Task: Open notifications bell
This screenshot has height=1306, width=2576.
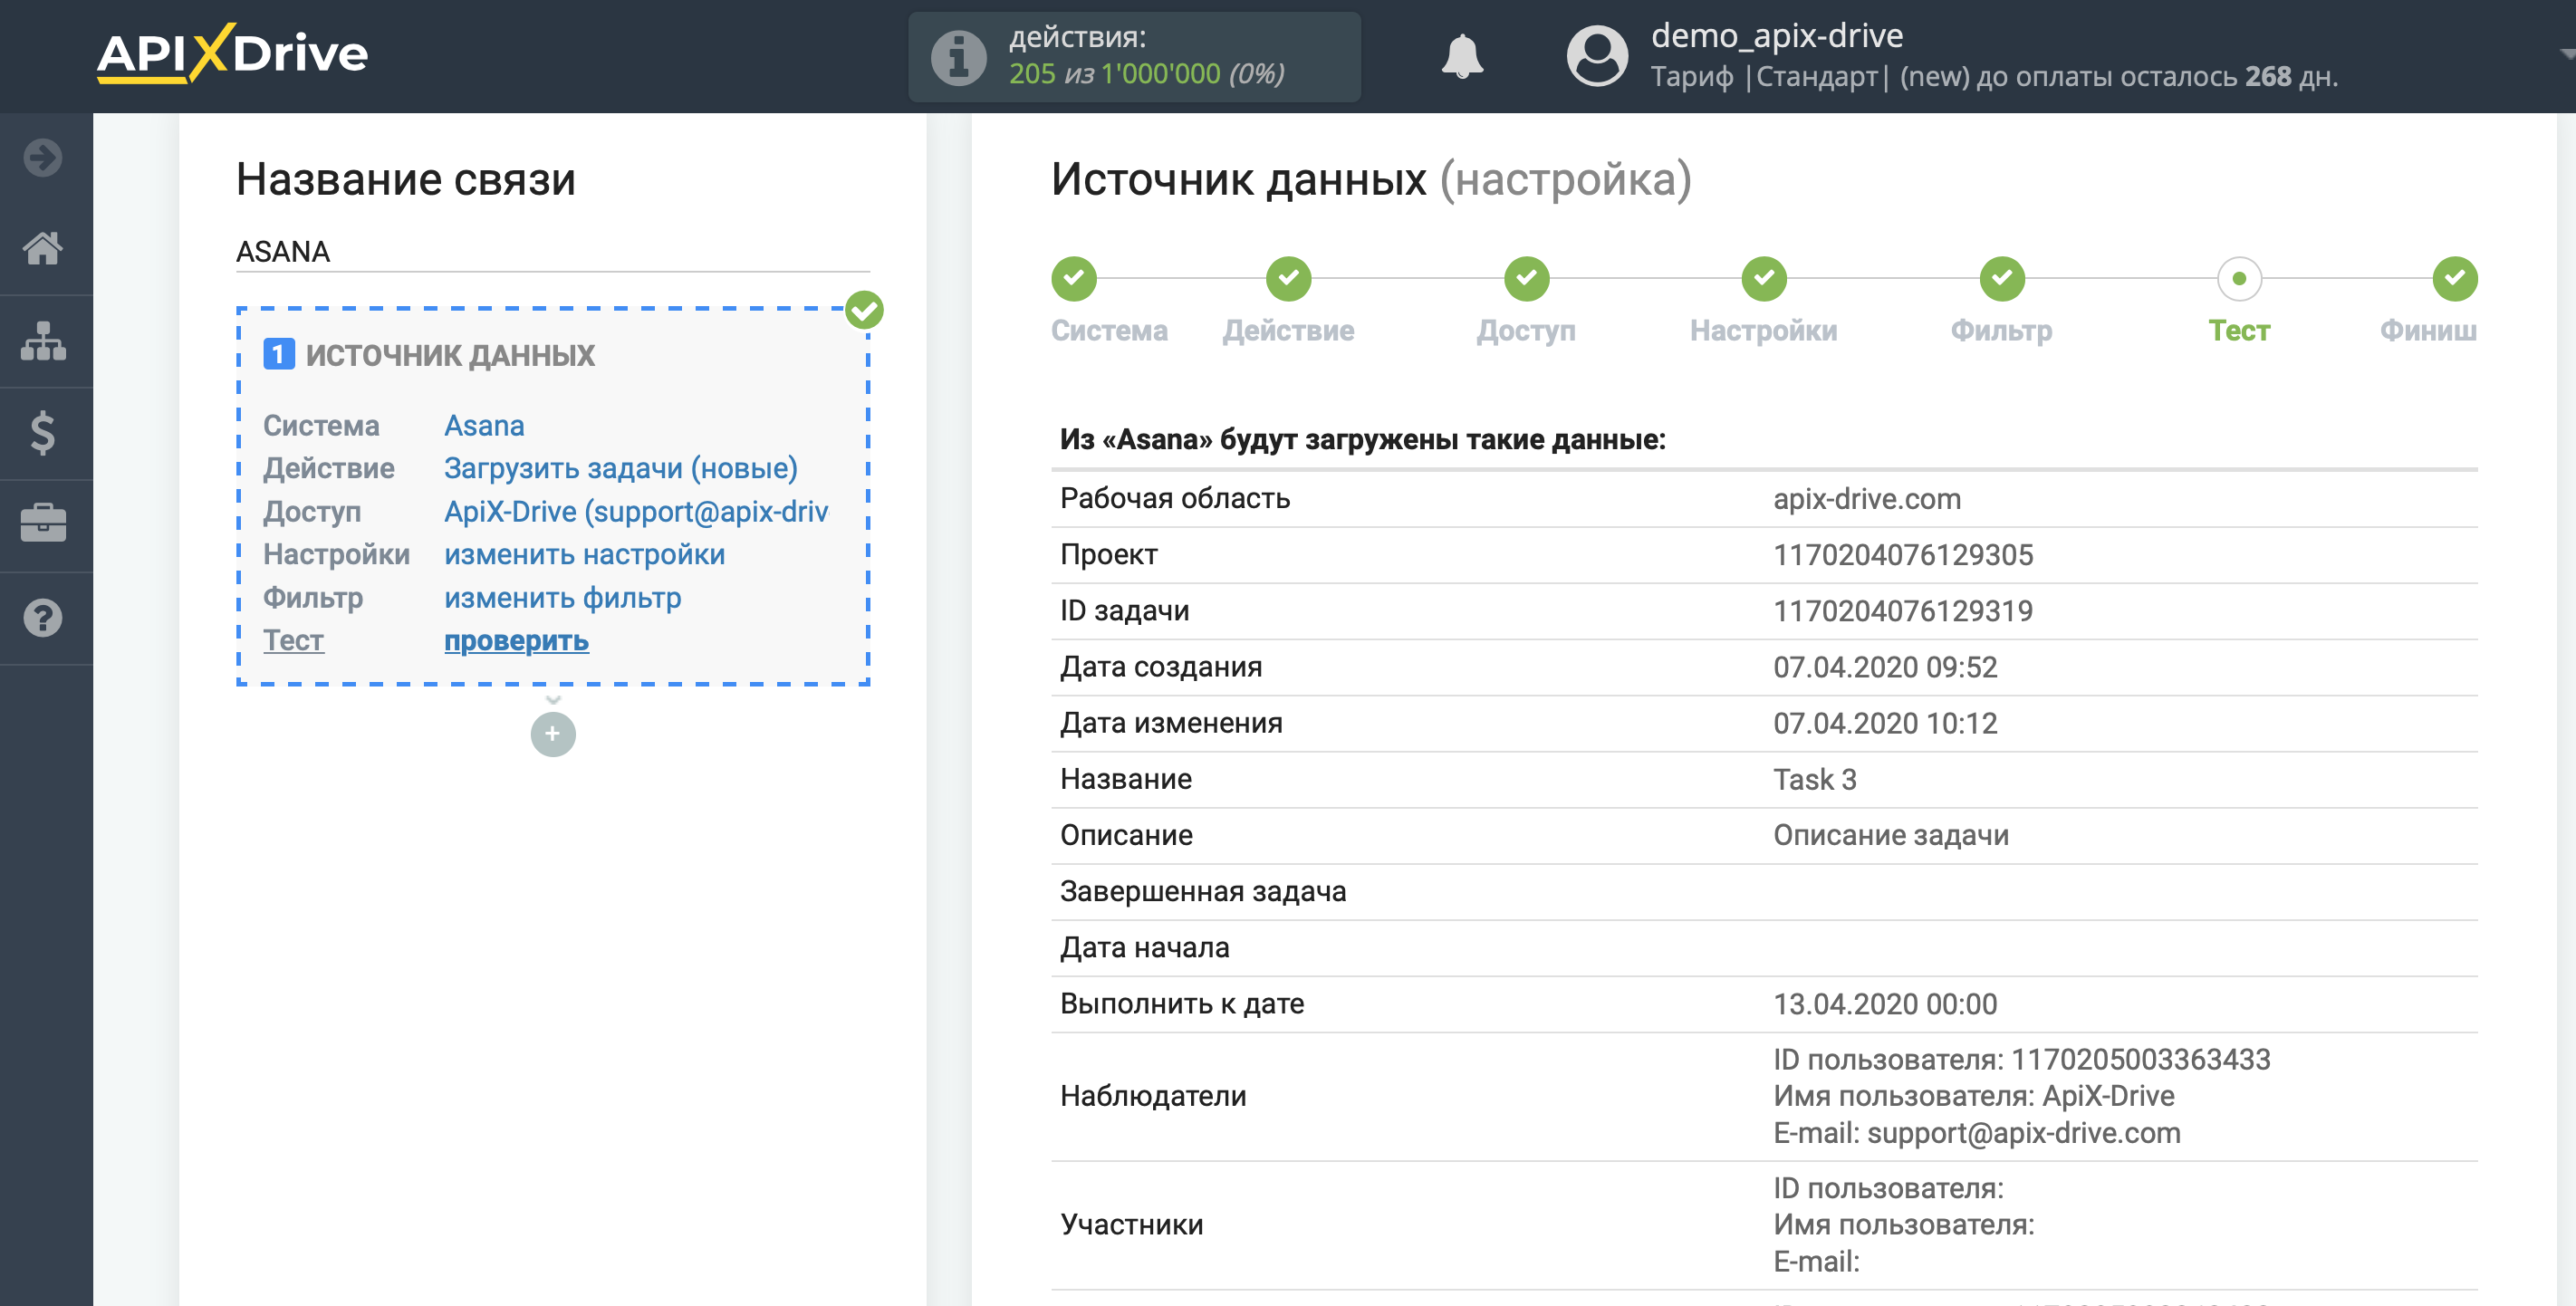Action: [x=1462, y=57]
